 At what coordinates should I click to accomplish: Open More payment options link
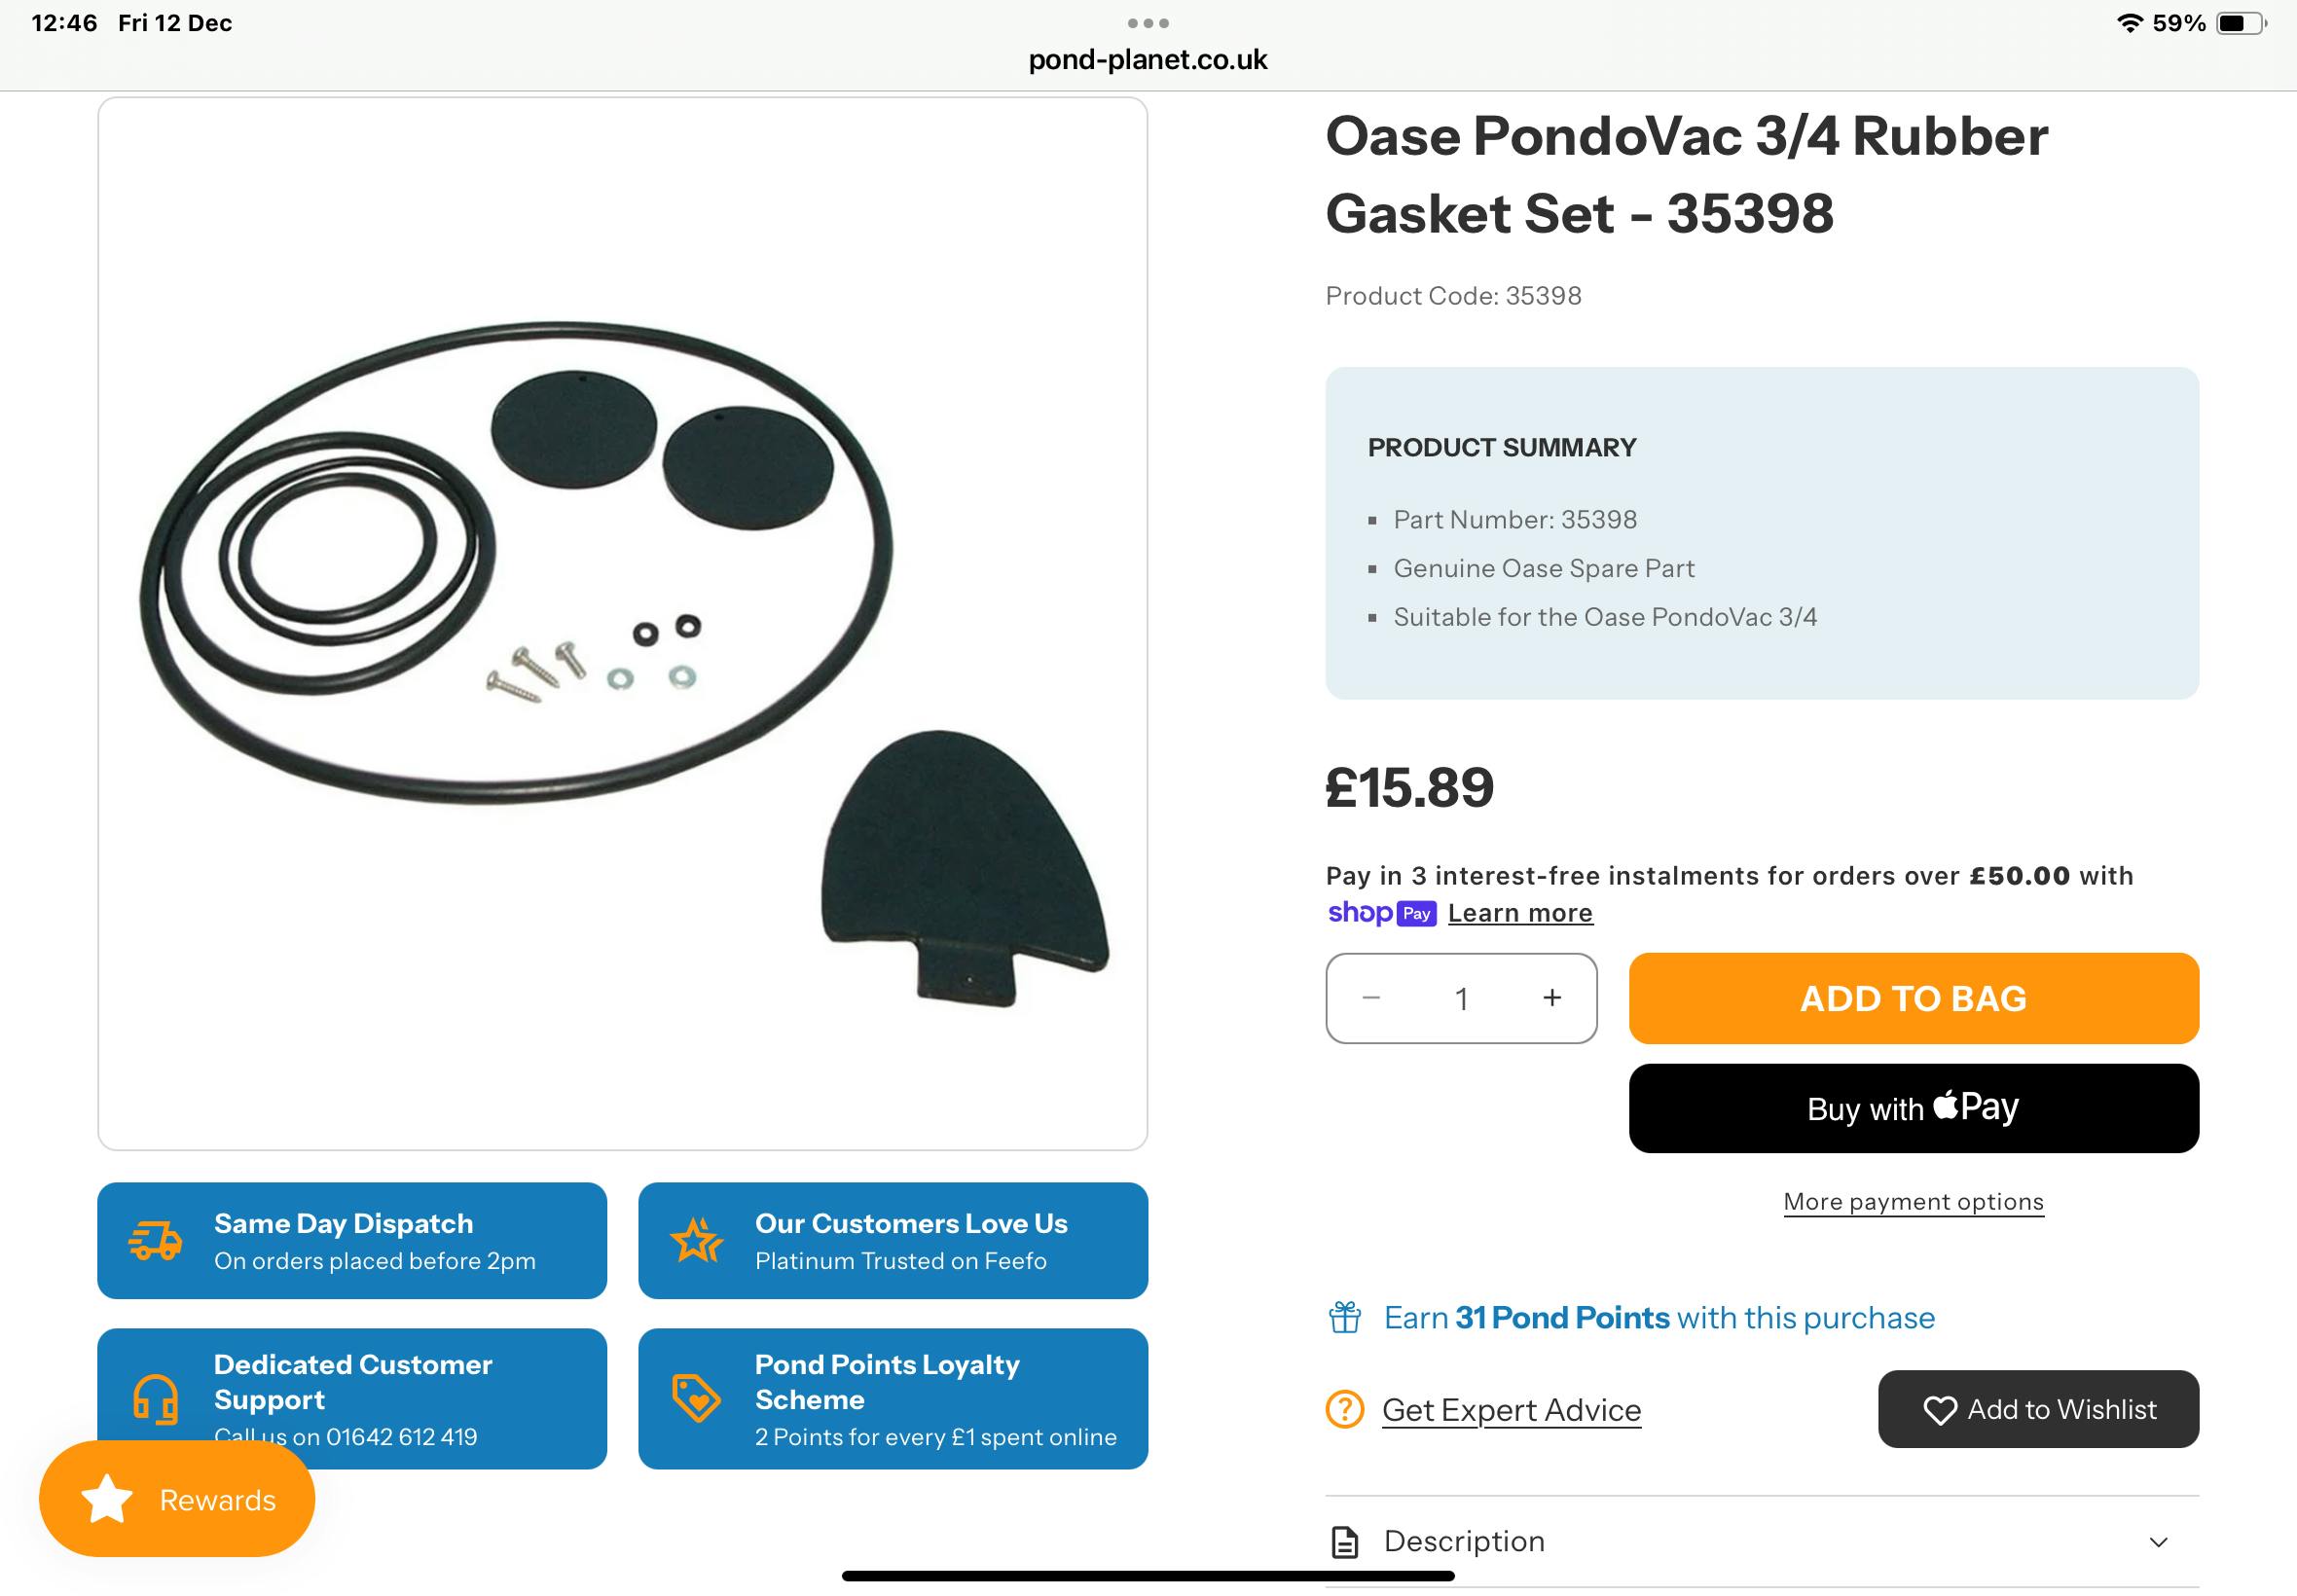point(1913,1201)
